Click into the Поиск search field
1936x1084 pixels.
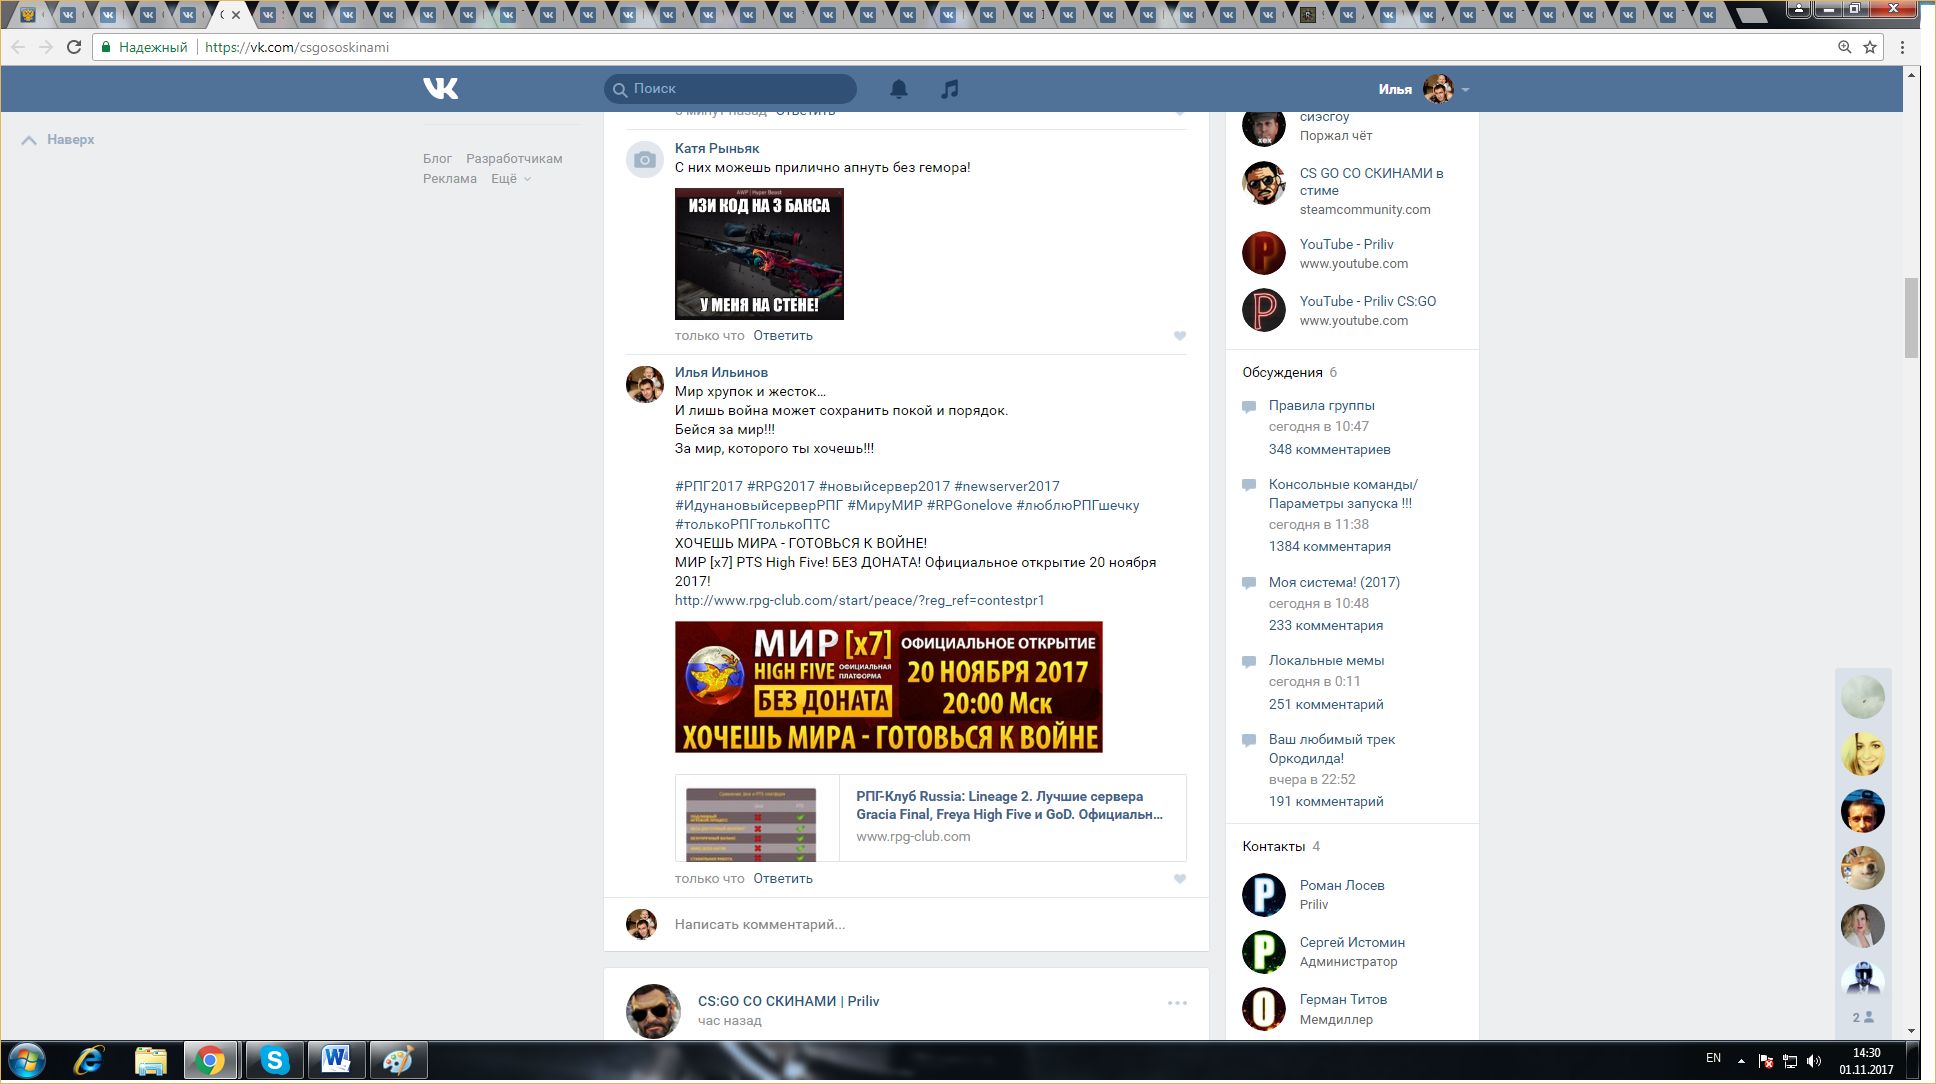click(x=730, y=89)
